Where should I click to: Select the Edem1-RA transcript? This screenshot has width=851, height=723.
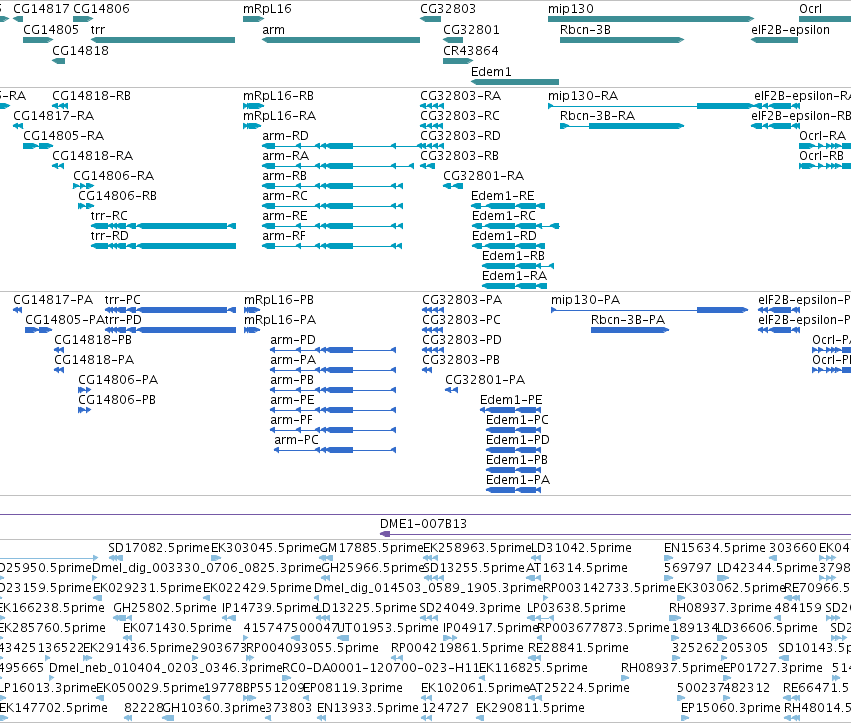514,286
